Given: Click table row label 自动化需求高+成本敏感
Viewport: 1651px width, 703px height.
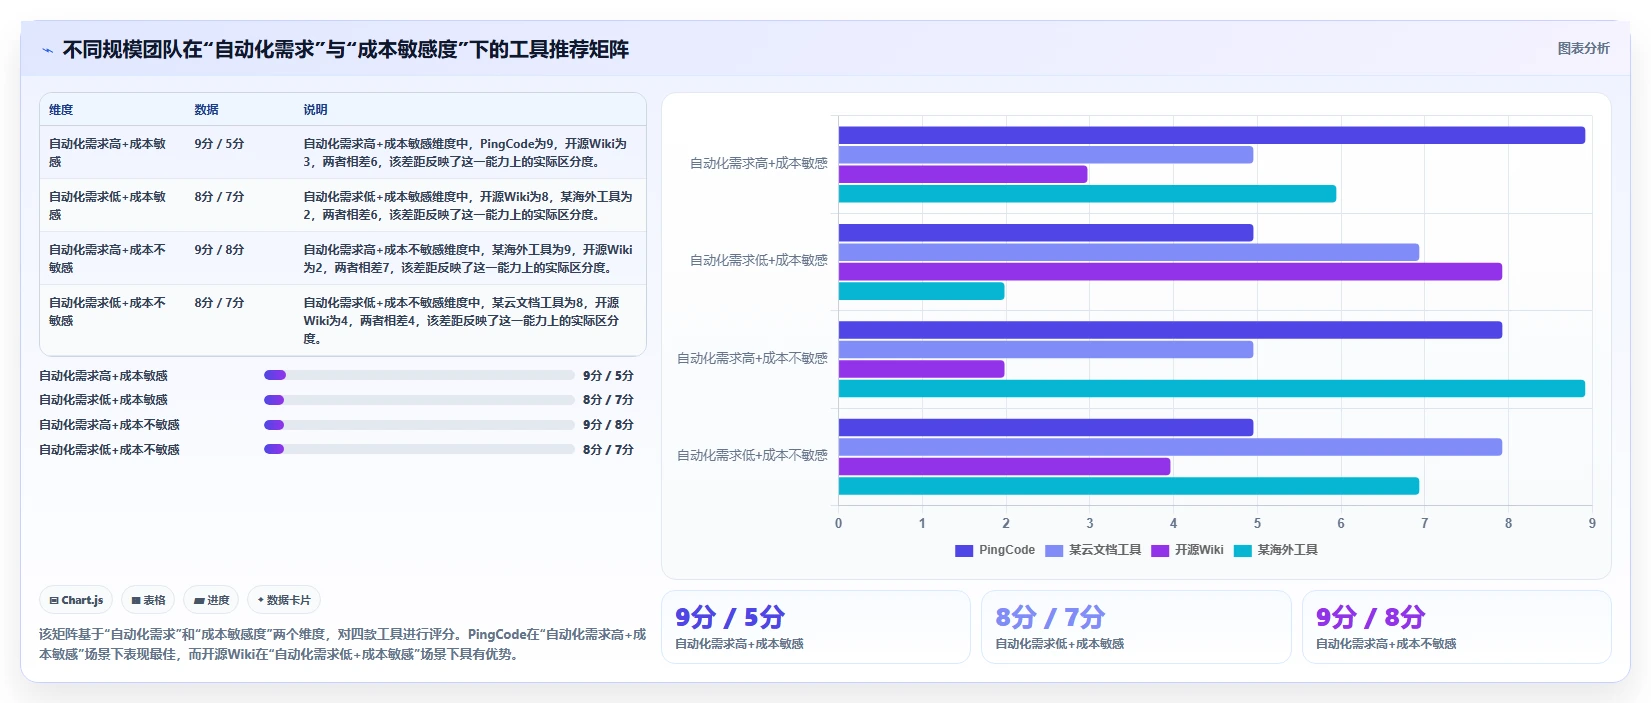Looking at the screenshot, I should click(107, 153).
